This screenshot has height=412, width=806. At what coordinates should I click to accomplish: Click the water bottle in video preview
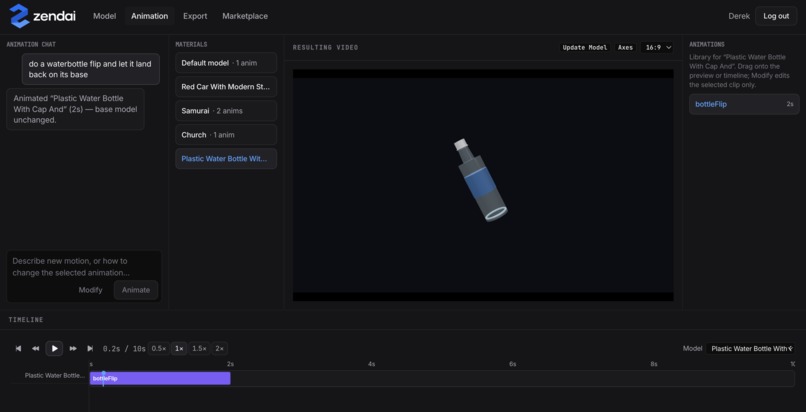[481, 180]
